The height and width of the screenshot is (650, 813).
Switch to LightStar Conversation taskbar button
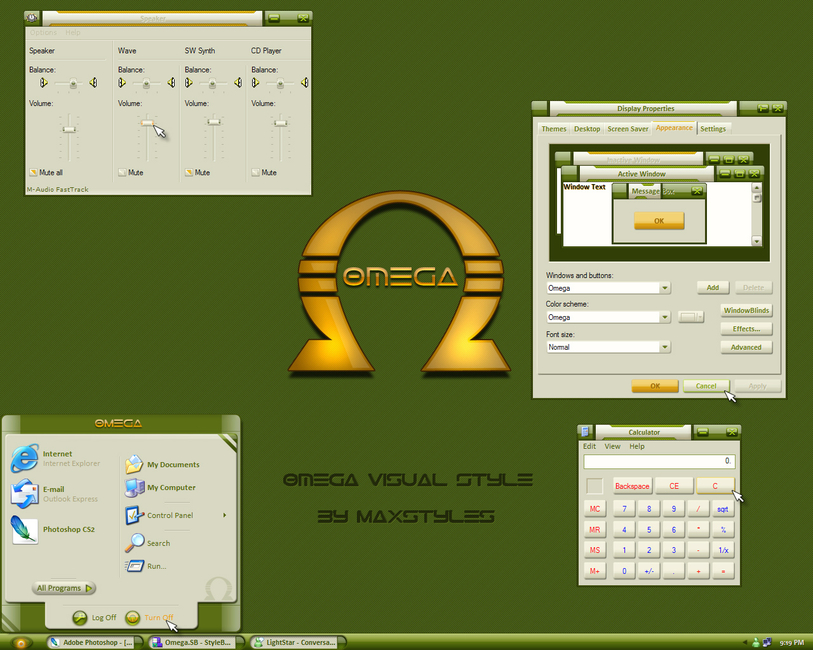[298, 643]
